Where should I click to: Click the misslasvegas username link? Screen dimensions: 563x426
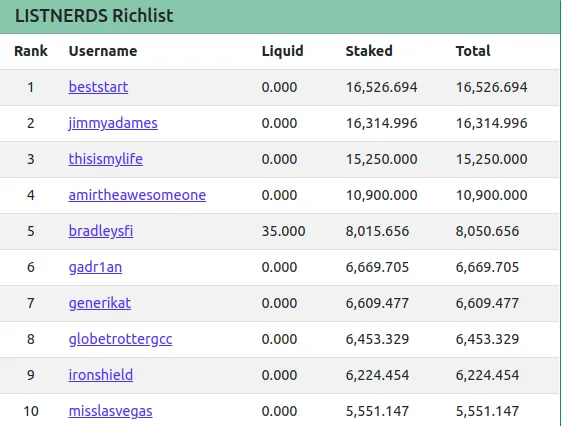point(110,411)
